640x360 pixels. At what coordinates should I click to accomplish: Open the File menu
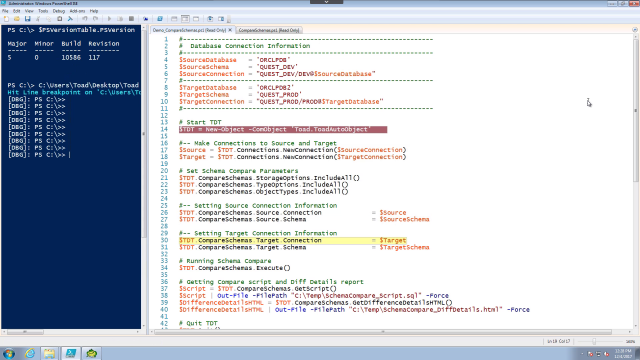5,11
